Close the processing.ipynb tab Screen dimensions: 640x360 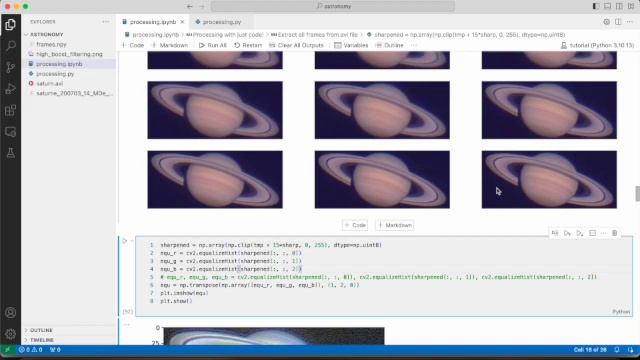click(182, 22)
